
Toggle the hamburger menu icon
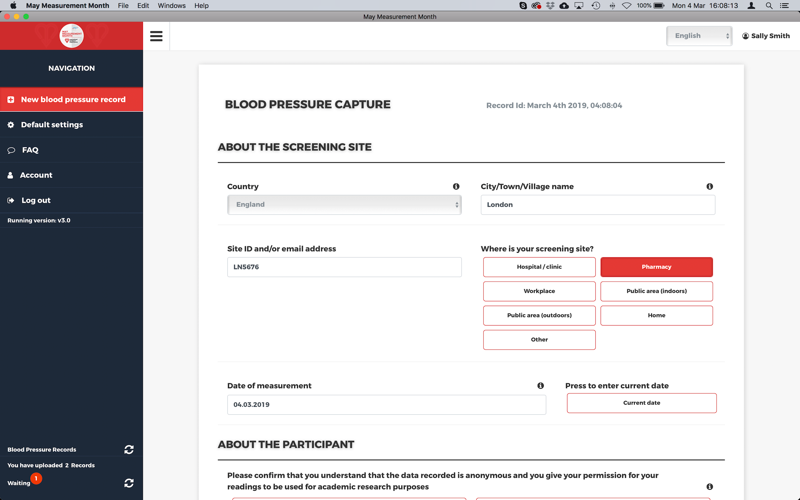(156, 36)
